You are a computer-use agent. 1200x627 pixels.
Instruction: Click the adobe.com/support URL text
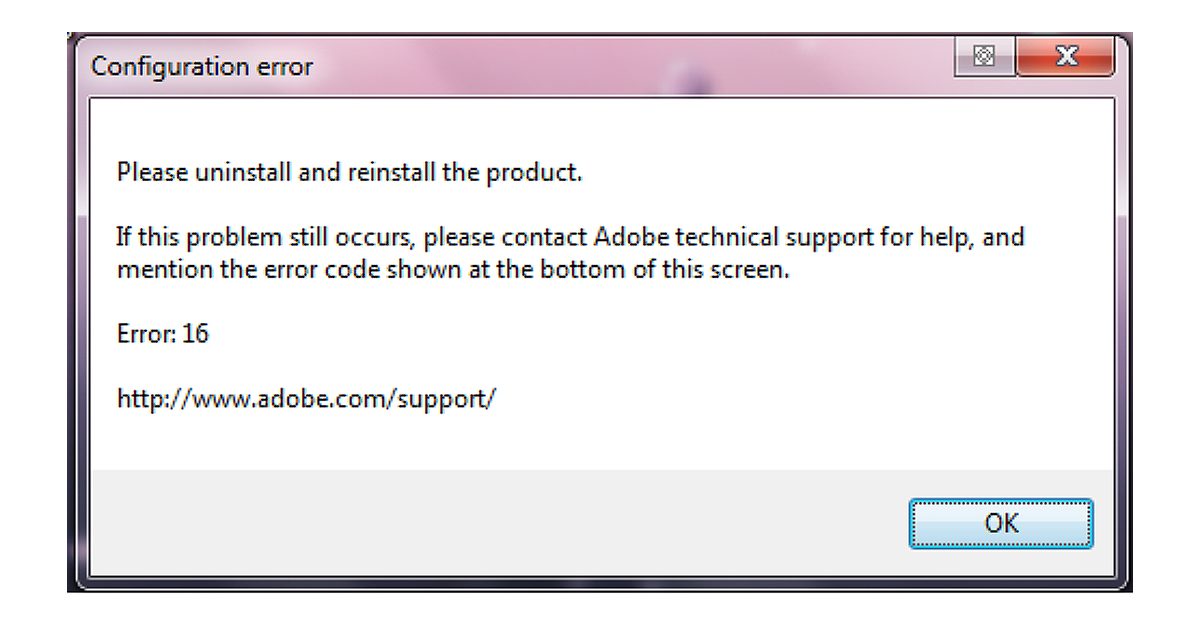(x=306, y=399)
